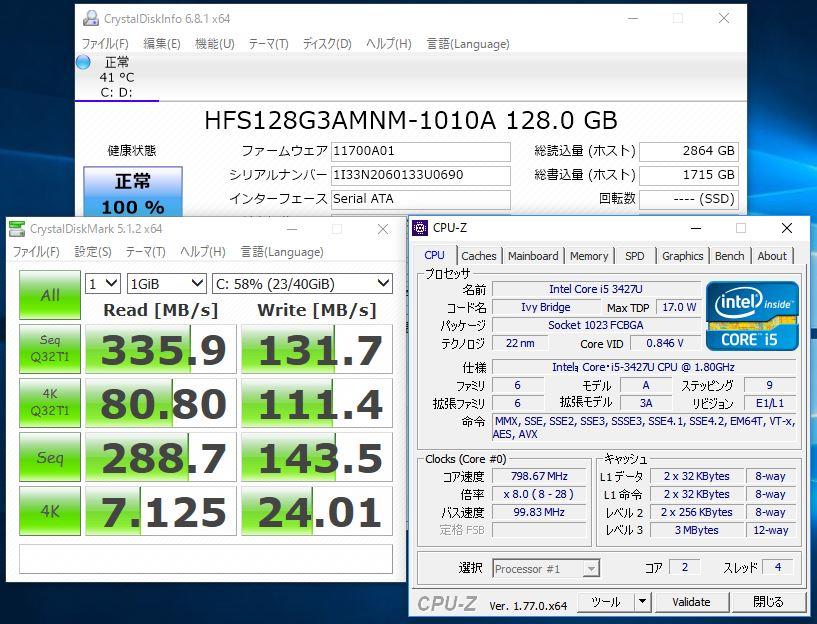Screen dimensions: 817x624
Task: Click the 4K write result 24.01
Action: (x=317, y=511)
